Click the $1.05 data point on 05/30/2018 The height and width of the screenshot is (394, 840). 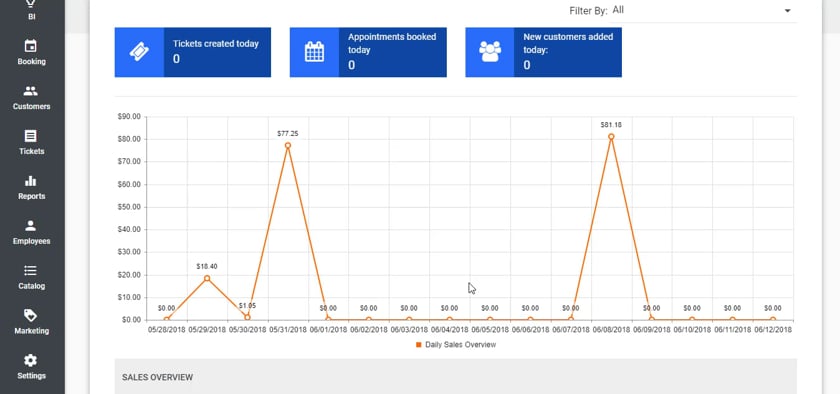[248, 317]
